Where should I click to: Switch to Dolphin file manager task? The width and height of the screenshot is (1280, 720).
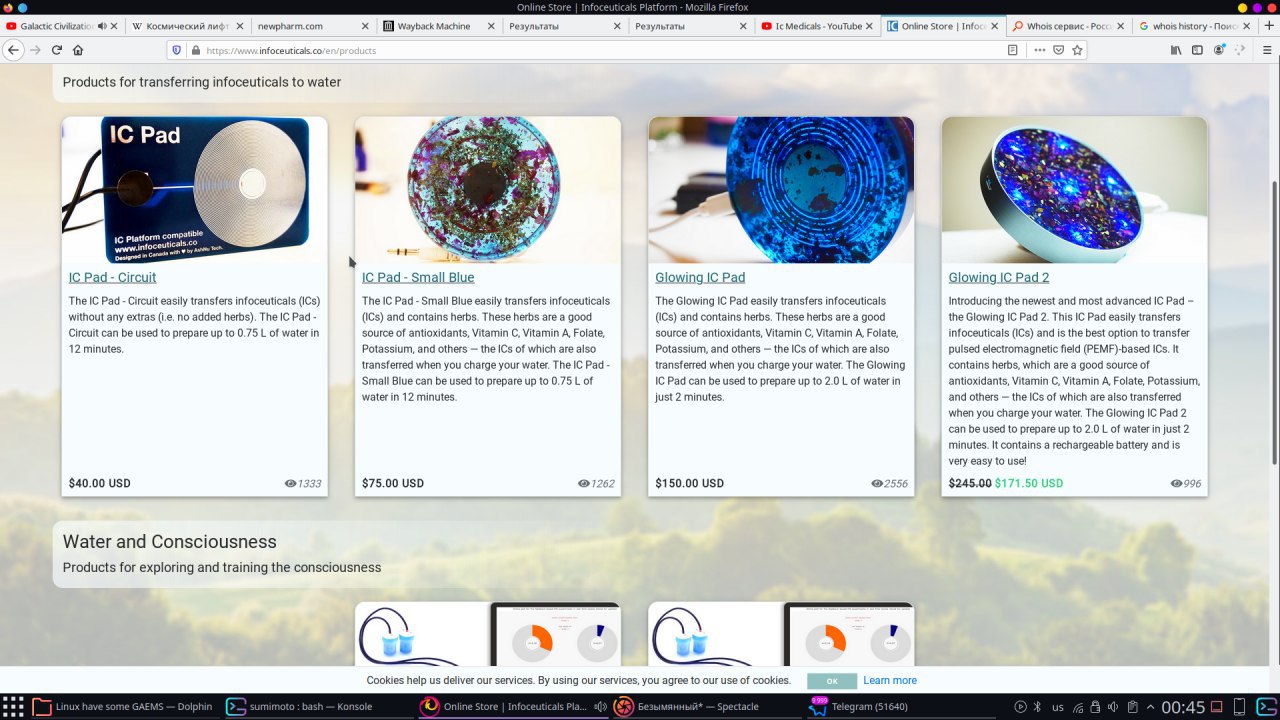[124, 706]
